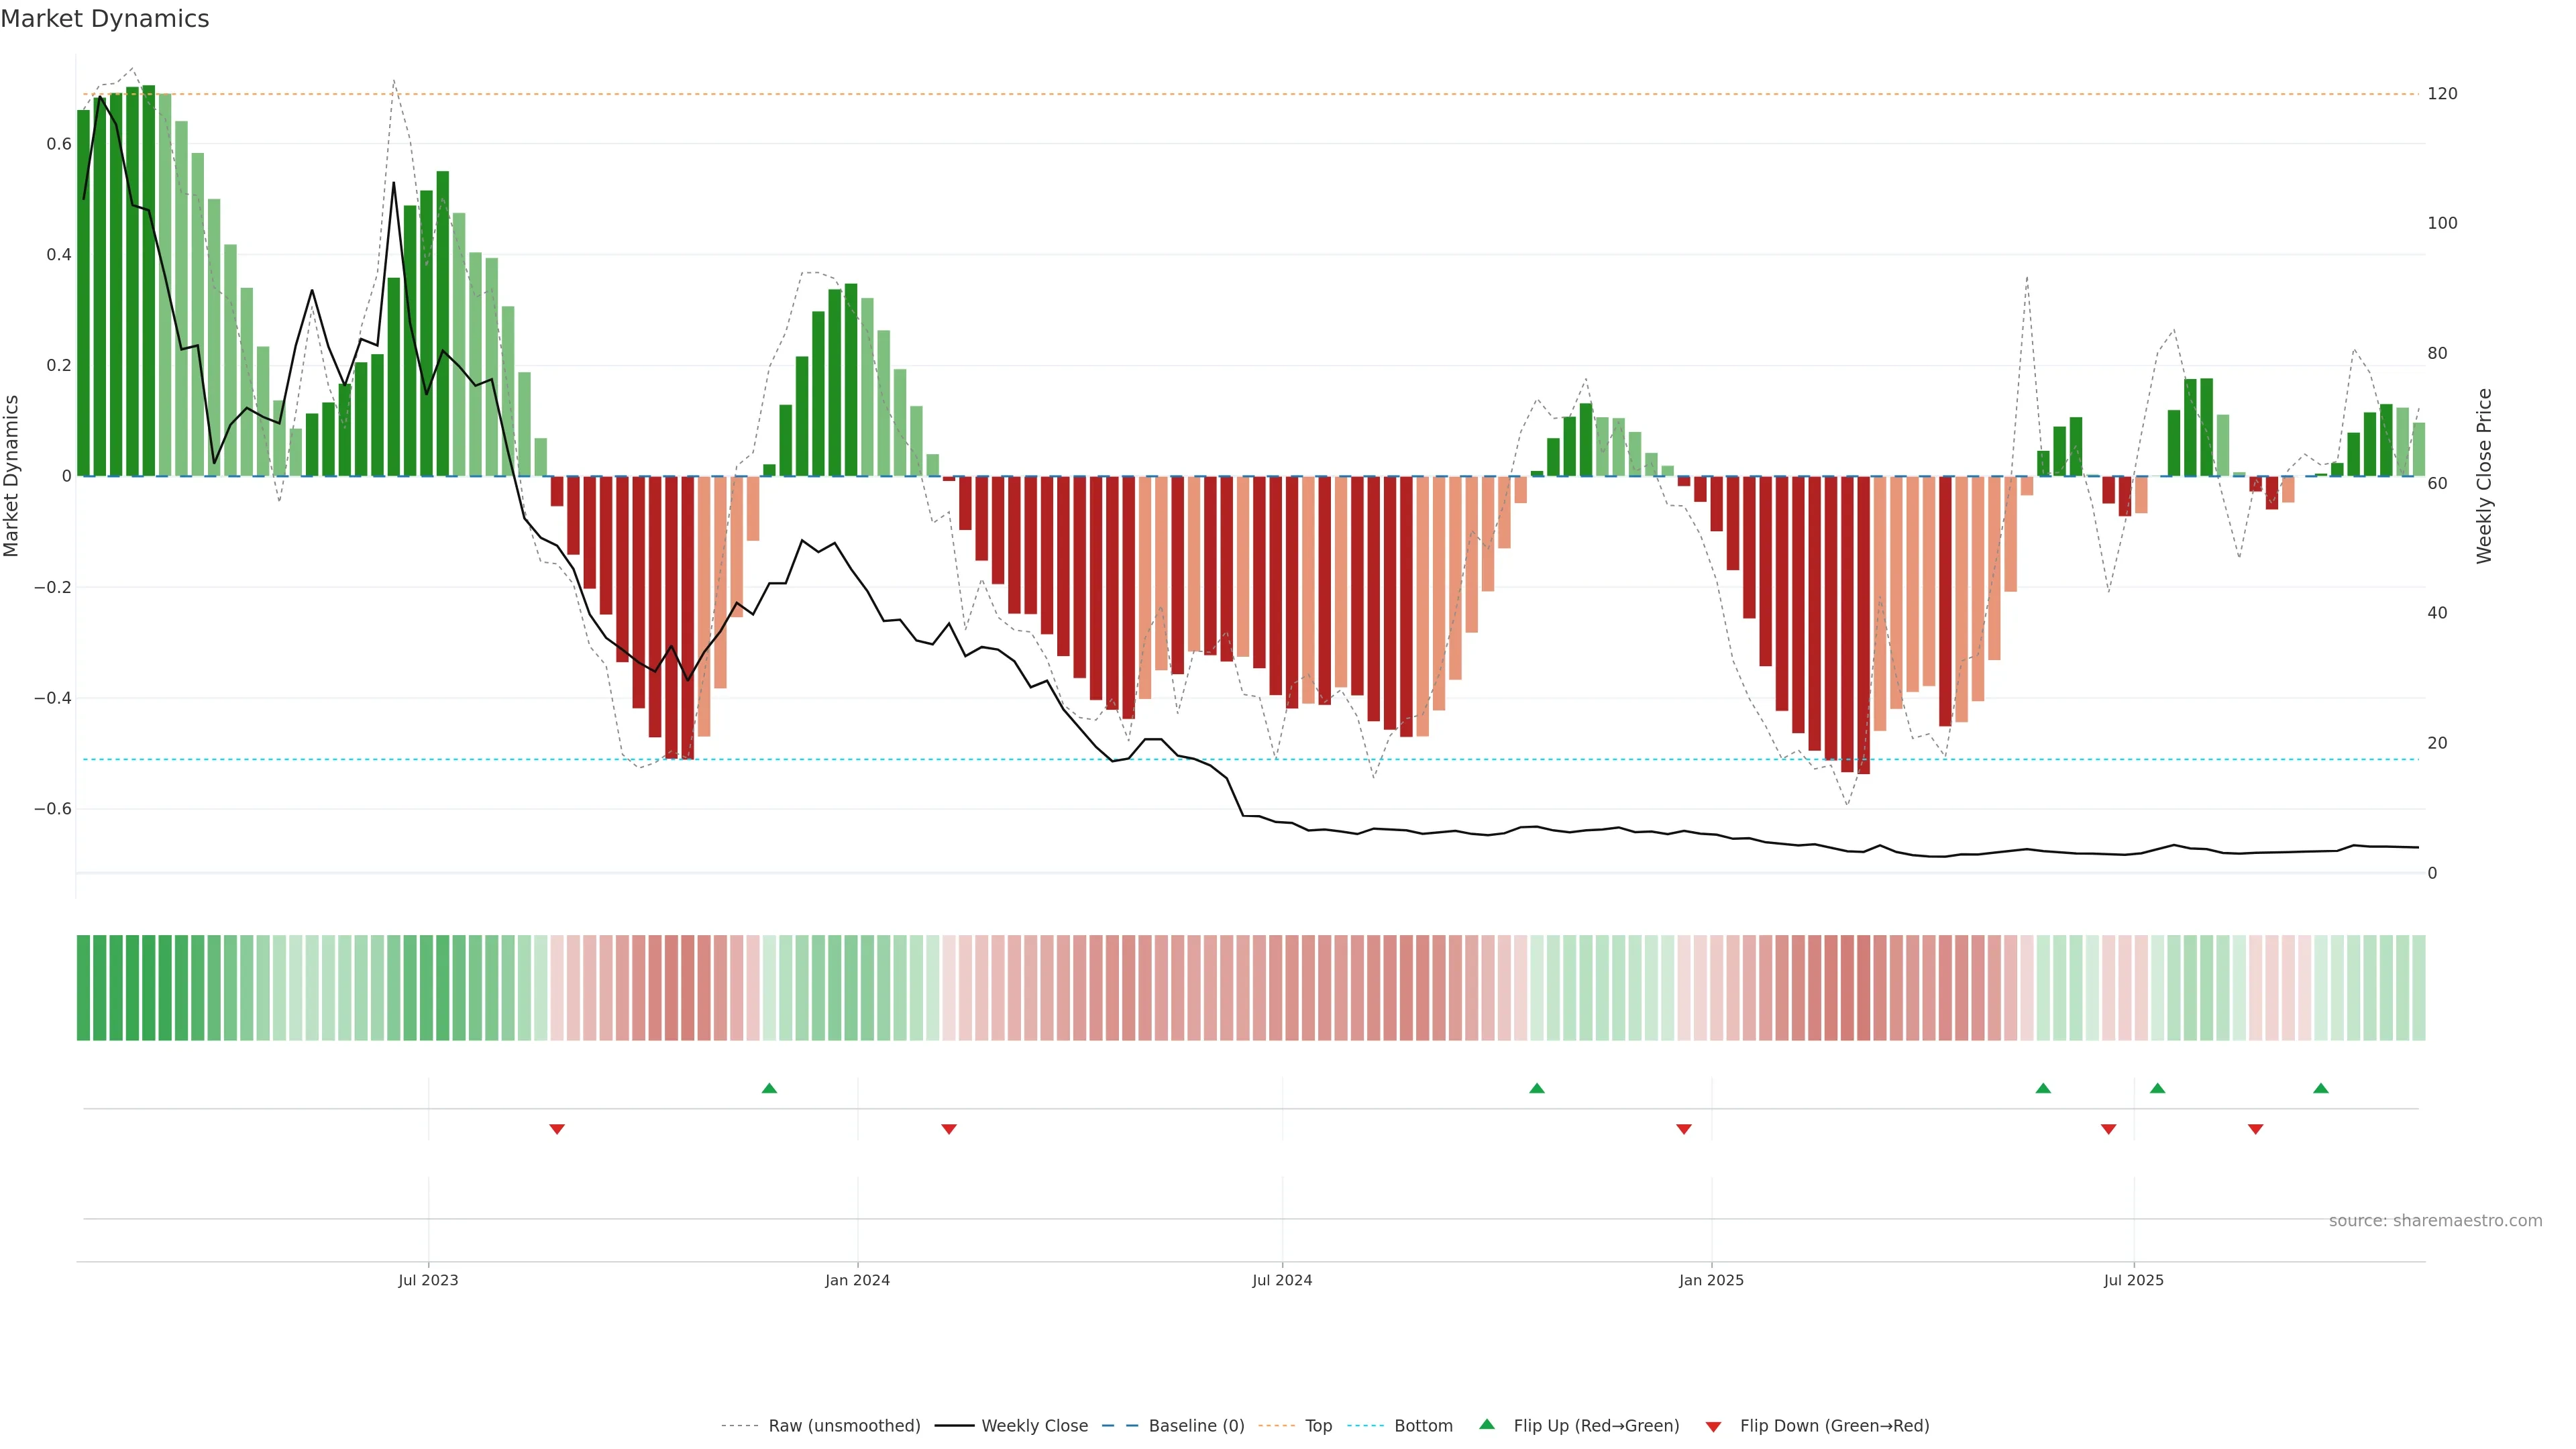
Task: Click the red flip-down marker near Dec 2024
Action: coord(1684,1129)
